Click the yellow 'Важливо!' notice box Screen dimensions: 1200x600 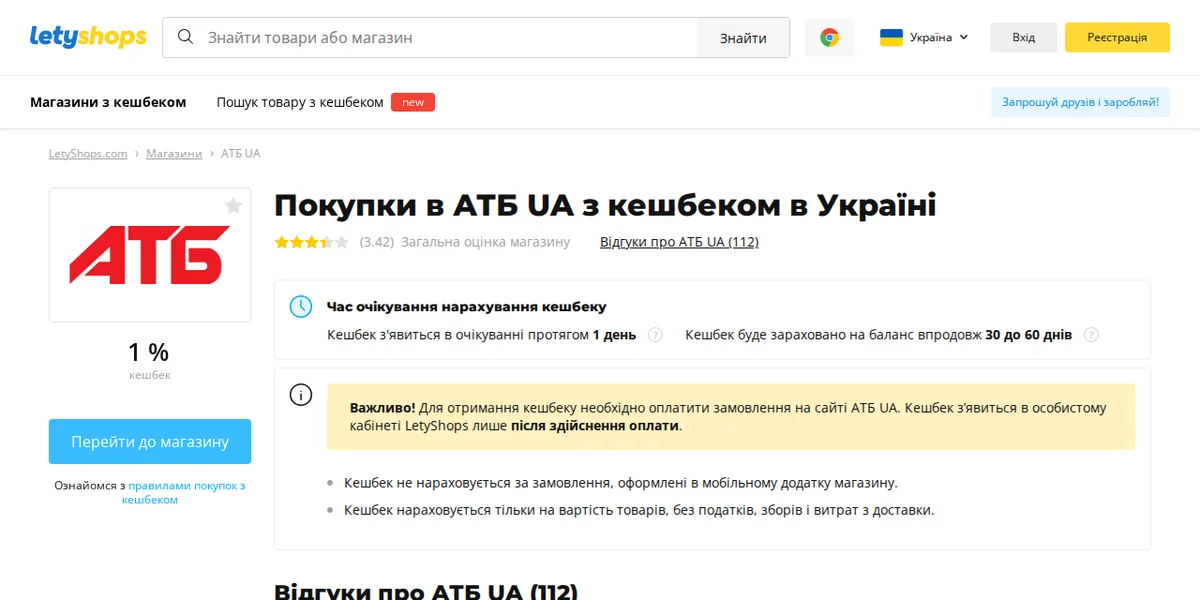click(731, 416)
